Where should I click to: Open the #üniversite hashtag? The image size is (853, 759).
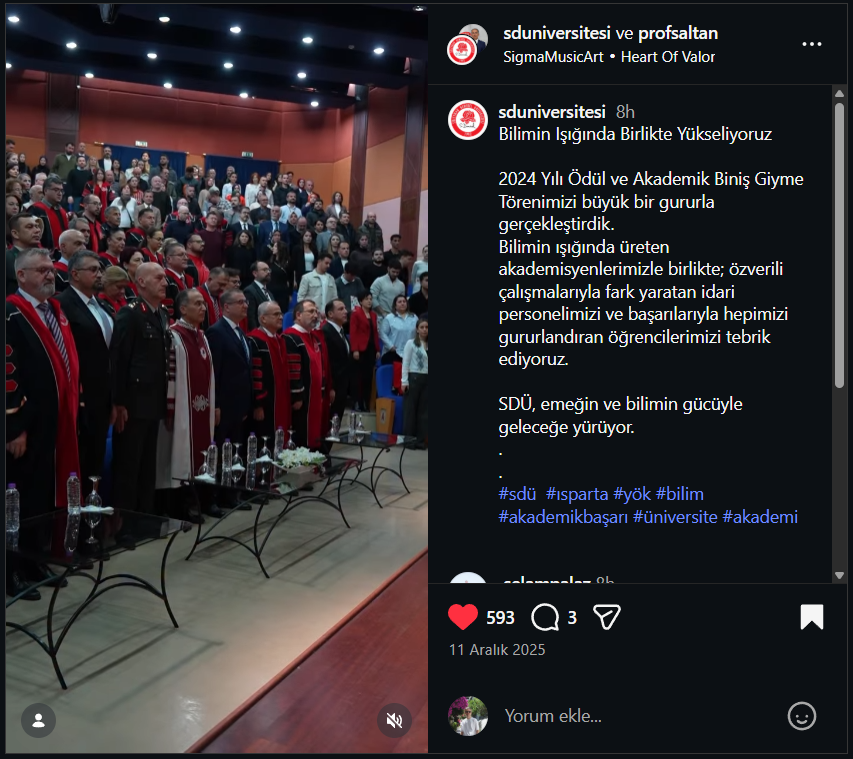pos(675,517)
